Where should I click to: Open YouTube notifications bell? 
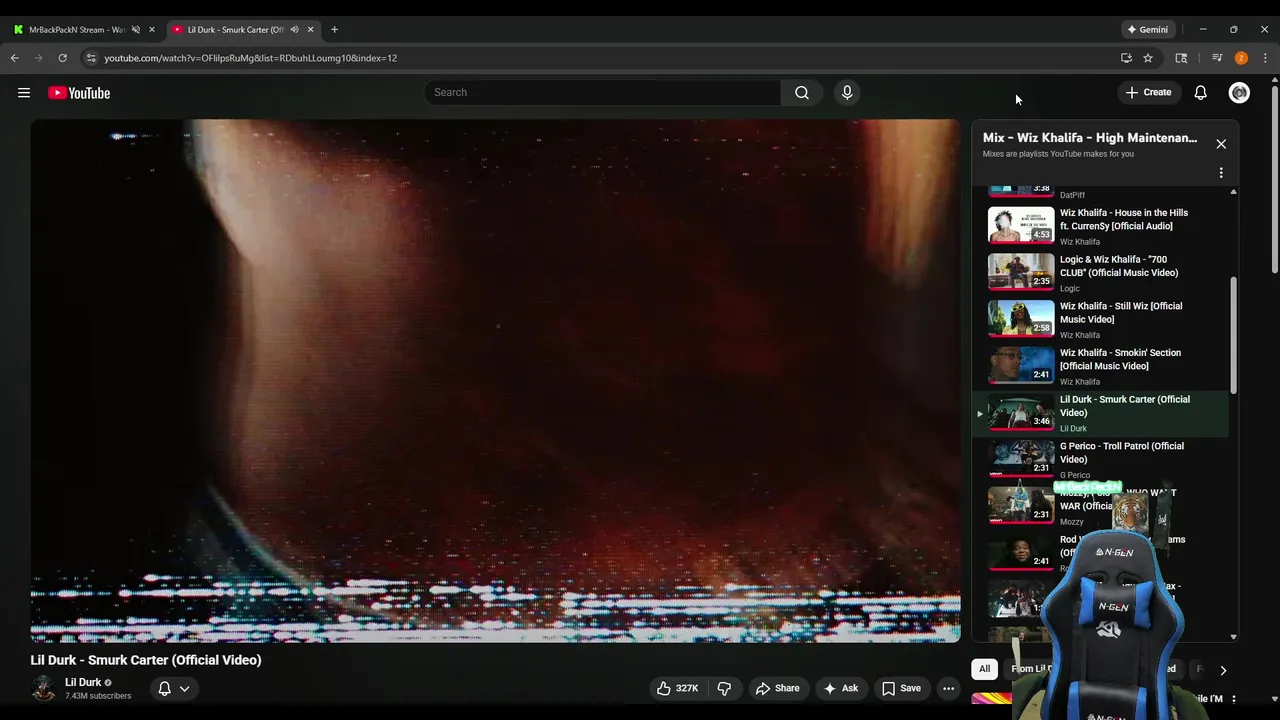point(1201,92)
